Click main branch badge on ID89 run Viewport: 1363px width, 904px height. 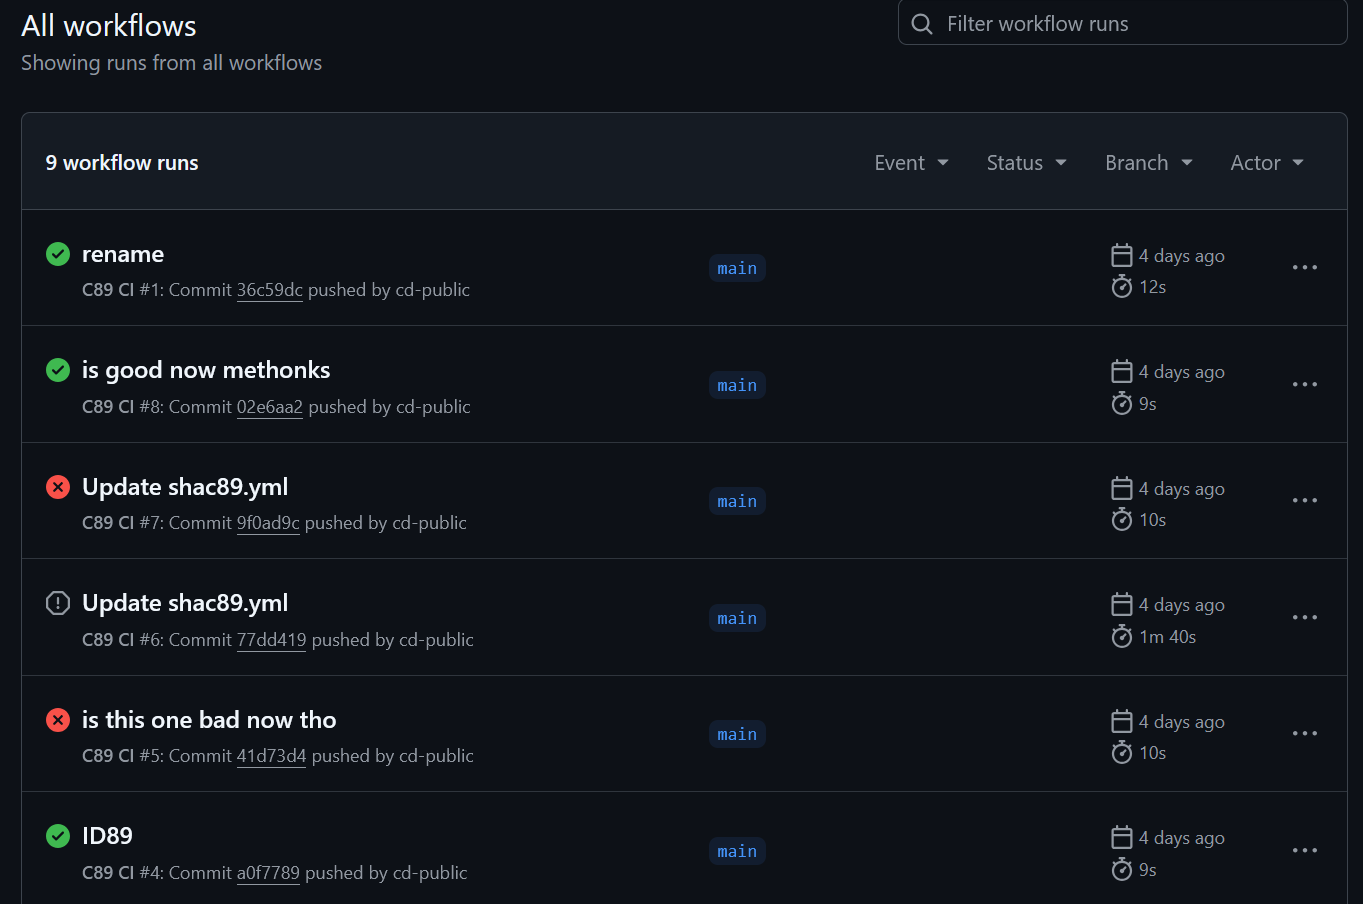click(x=737, y=851)
